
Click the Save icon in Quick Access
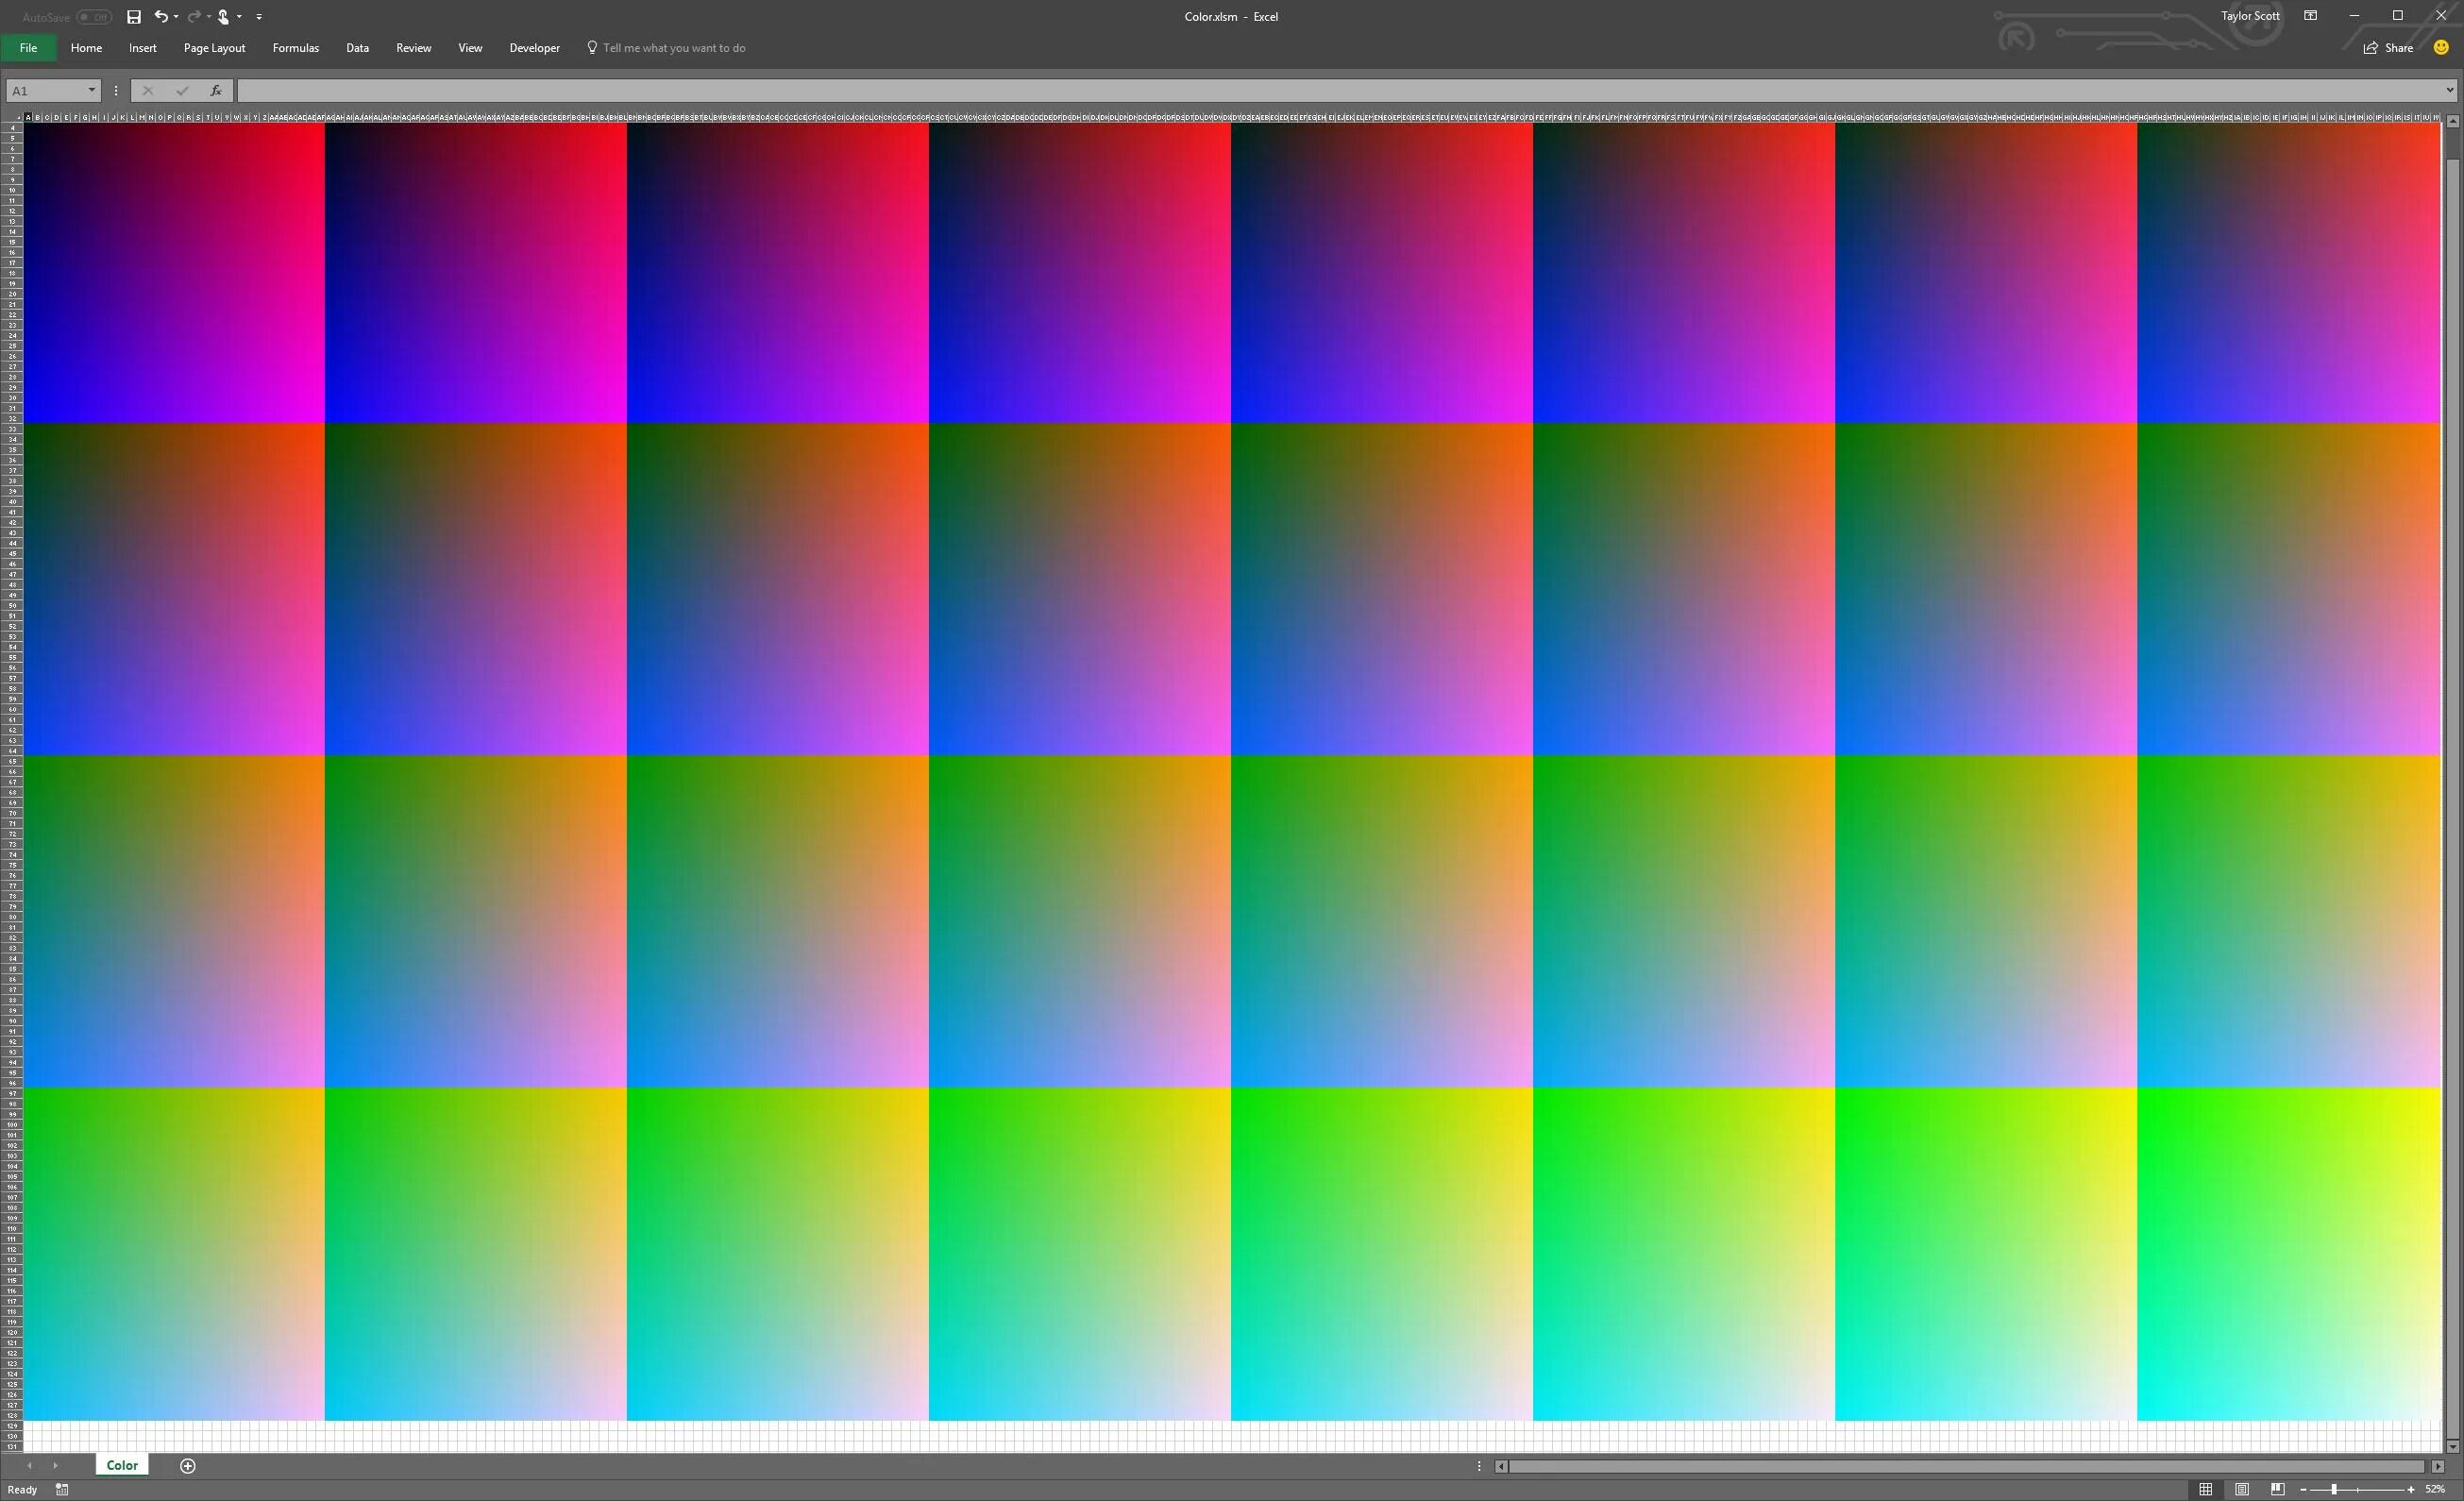(x=134, y=17)
